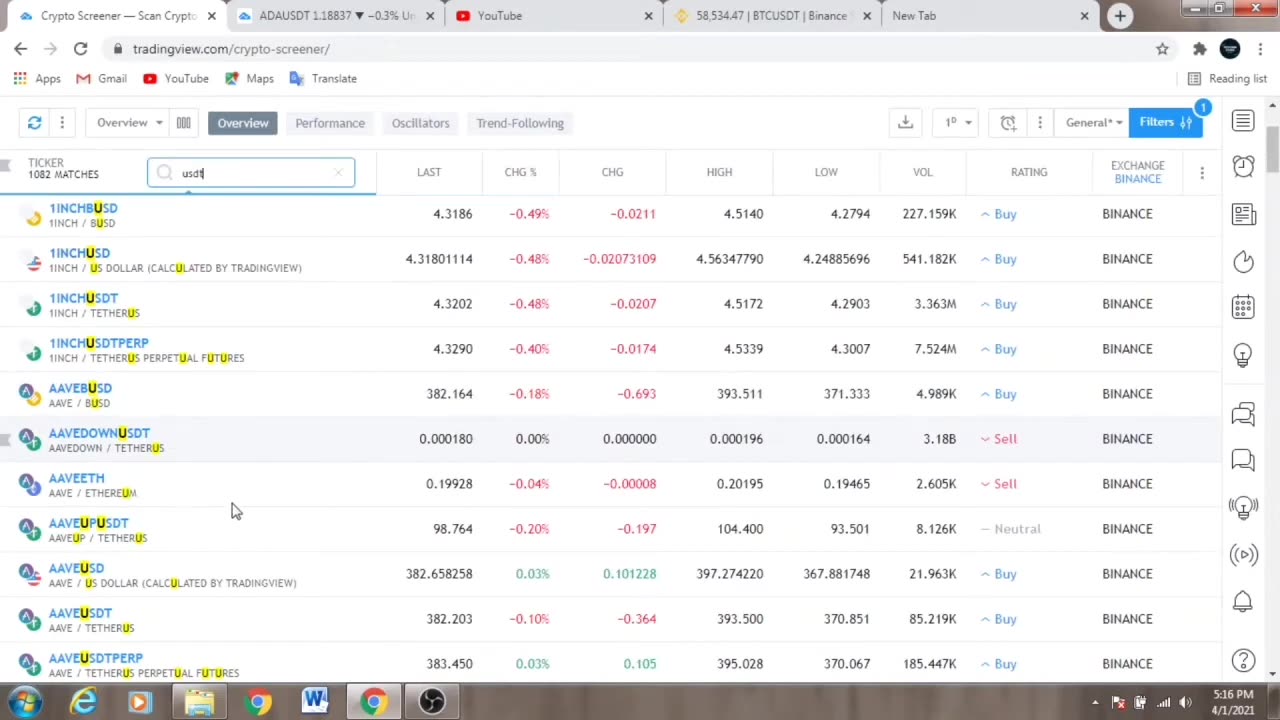The width and height of the screenshot is (1280, 720).
Task: Click the ticker search input field
Action: point(250,173)
